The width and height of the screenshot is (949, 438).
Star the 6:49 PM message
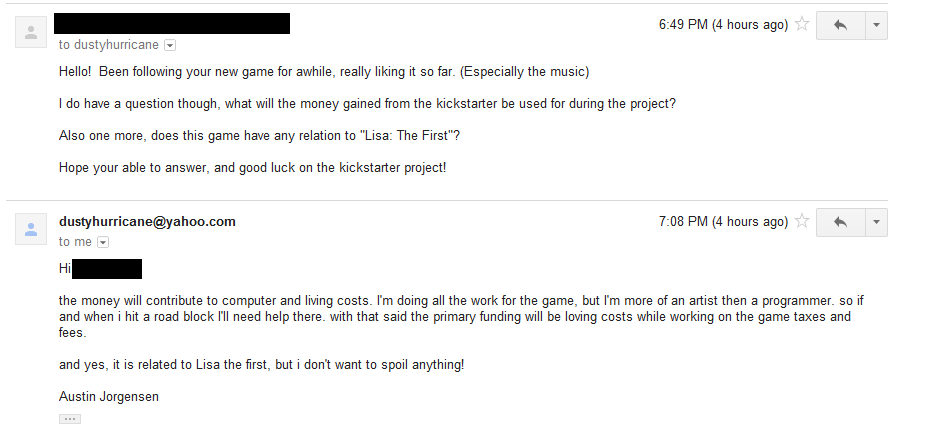(802, 24)
